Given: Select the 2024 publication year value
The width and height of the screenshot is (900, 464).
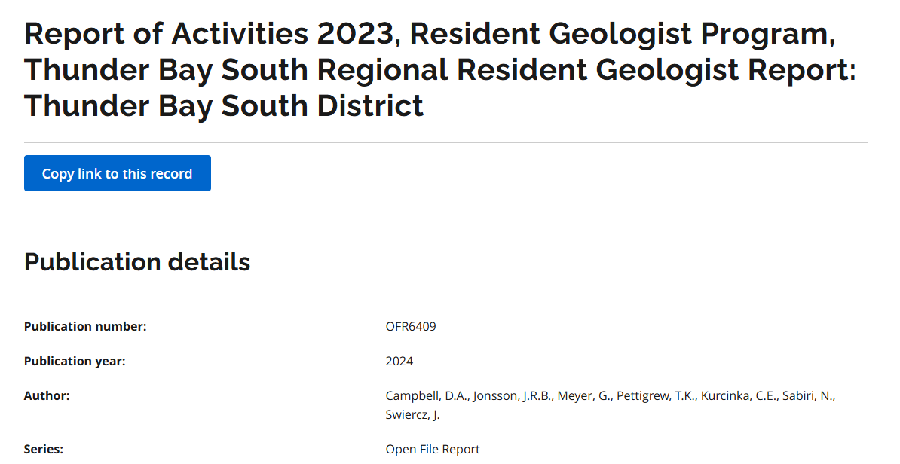Looking at the screenshot, I should coord(399,361).
